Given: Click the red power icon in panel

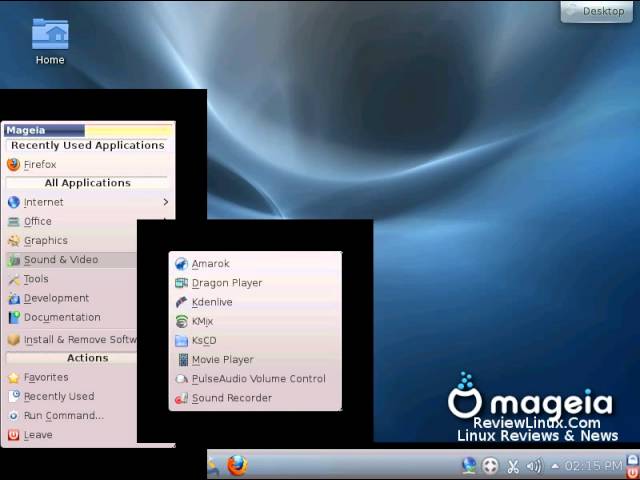Looking at the screenshot, I should pyautogui.click(x=632, y=472).
